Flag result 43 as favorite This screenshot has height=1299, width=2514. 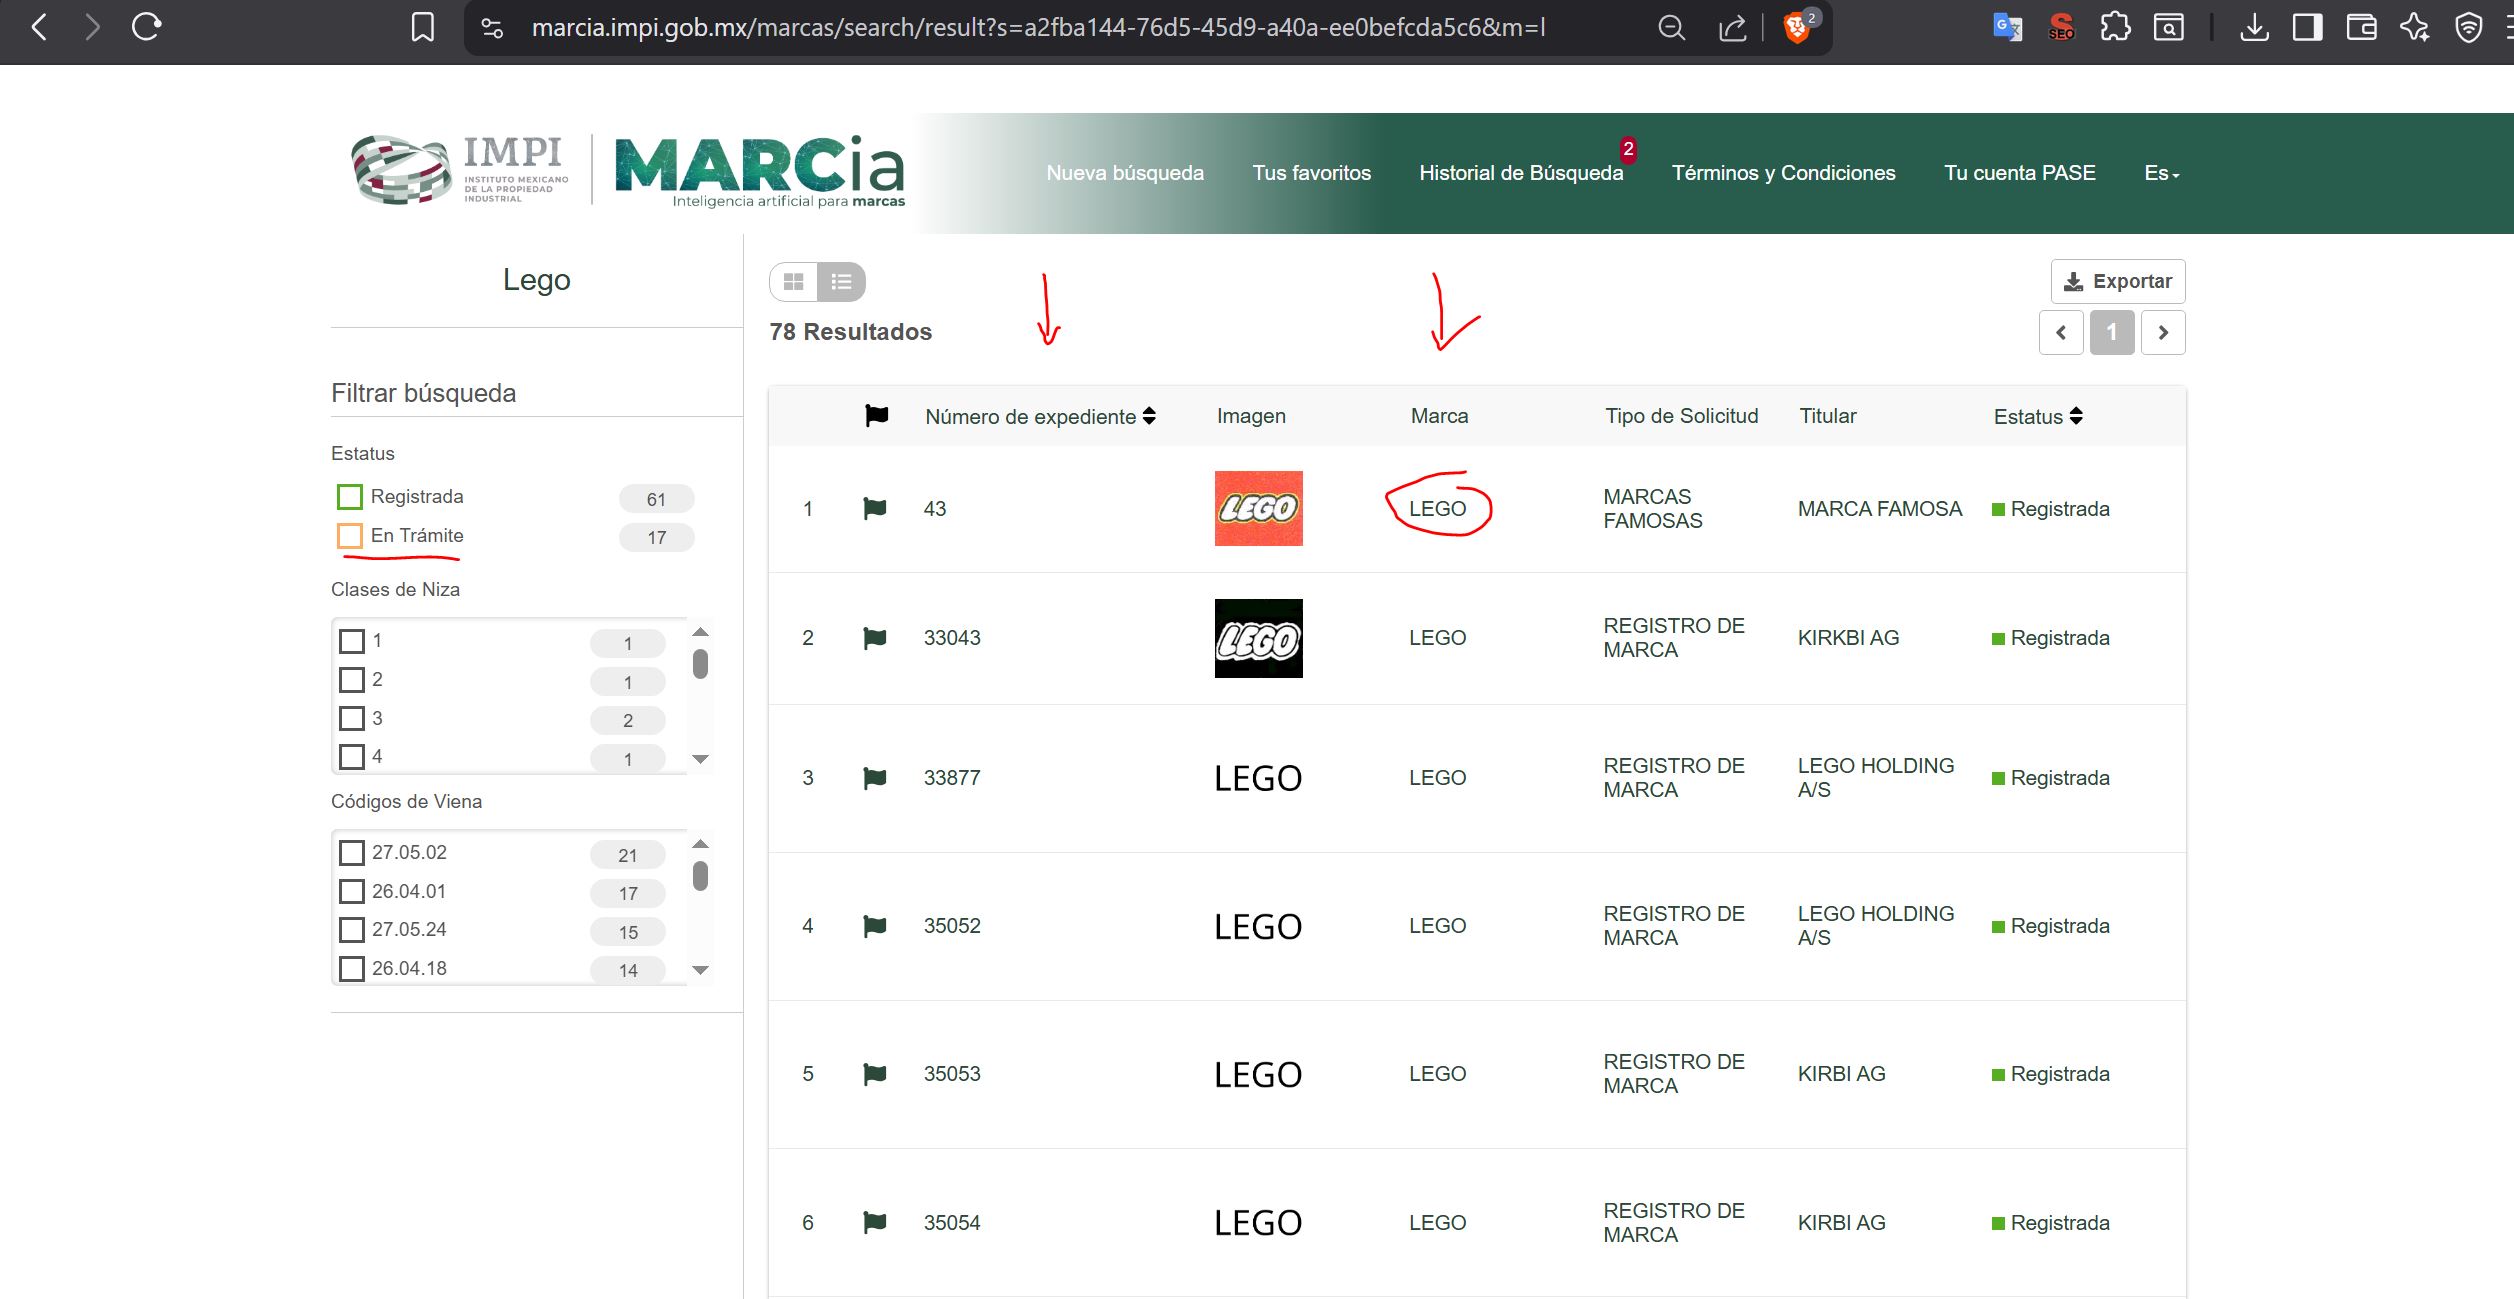click(x=875, y=509)
